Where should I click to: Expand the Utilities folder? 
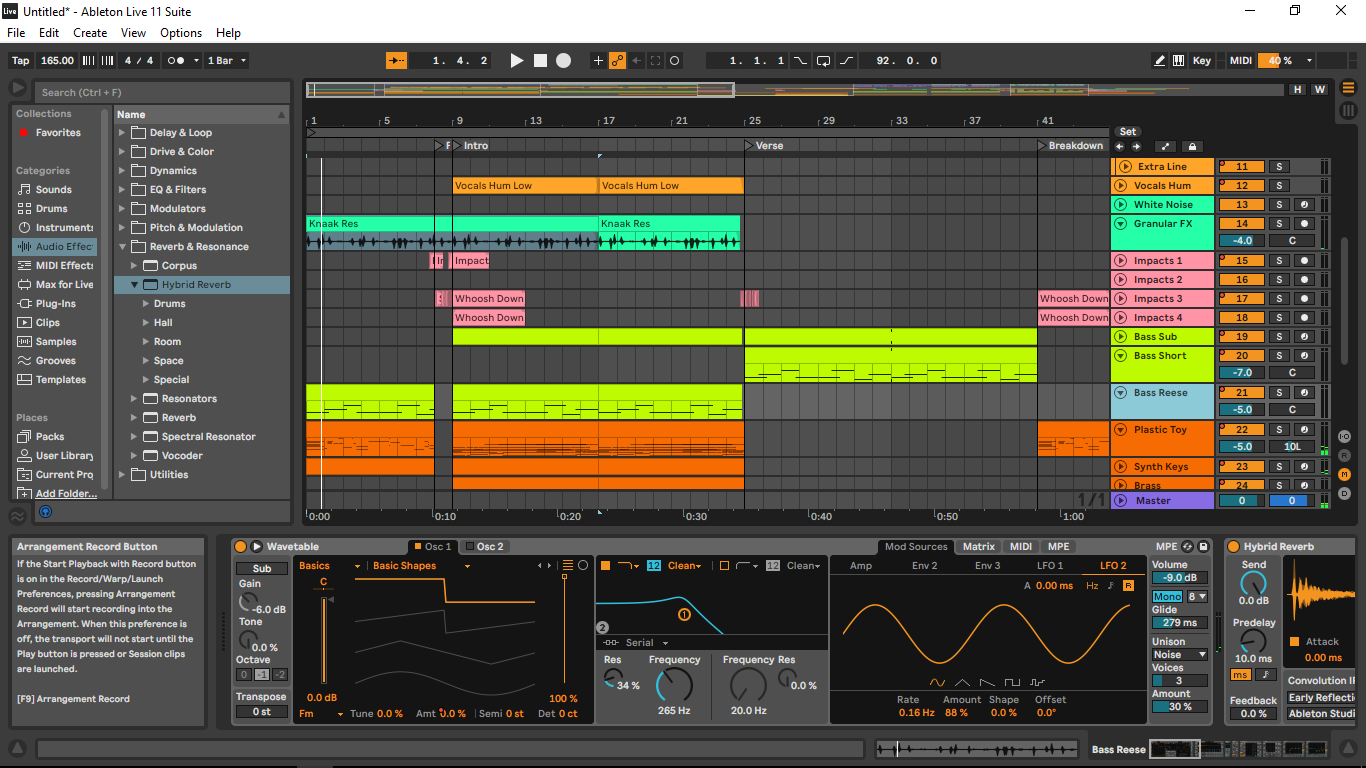pos(123,475)
